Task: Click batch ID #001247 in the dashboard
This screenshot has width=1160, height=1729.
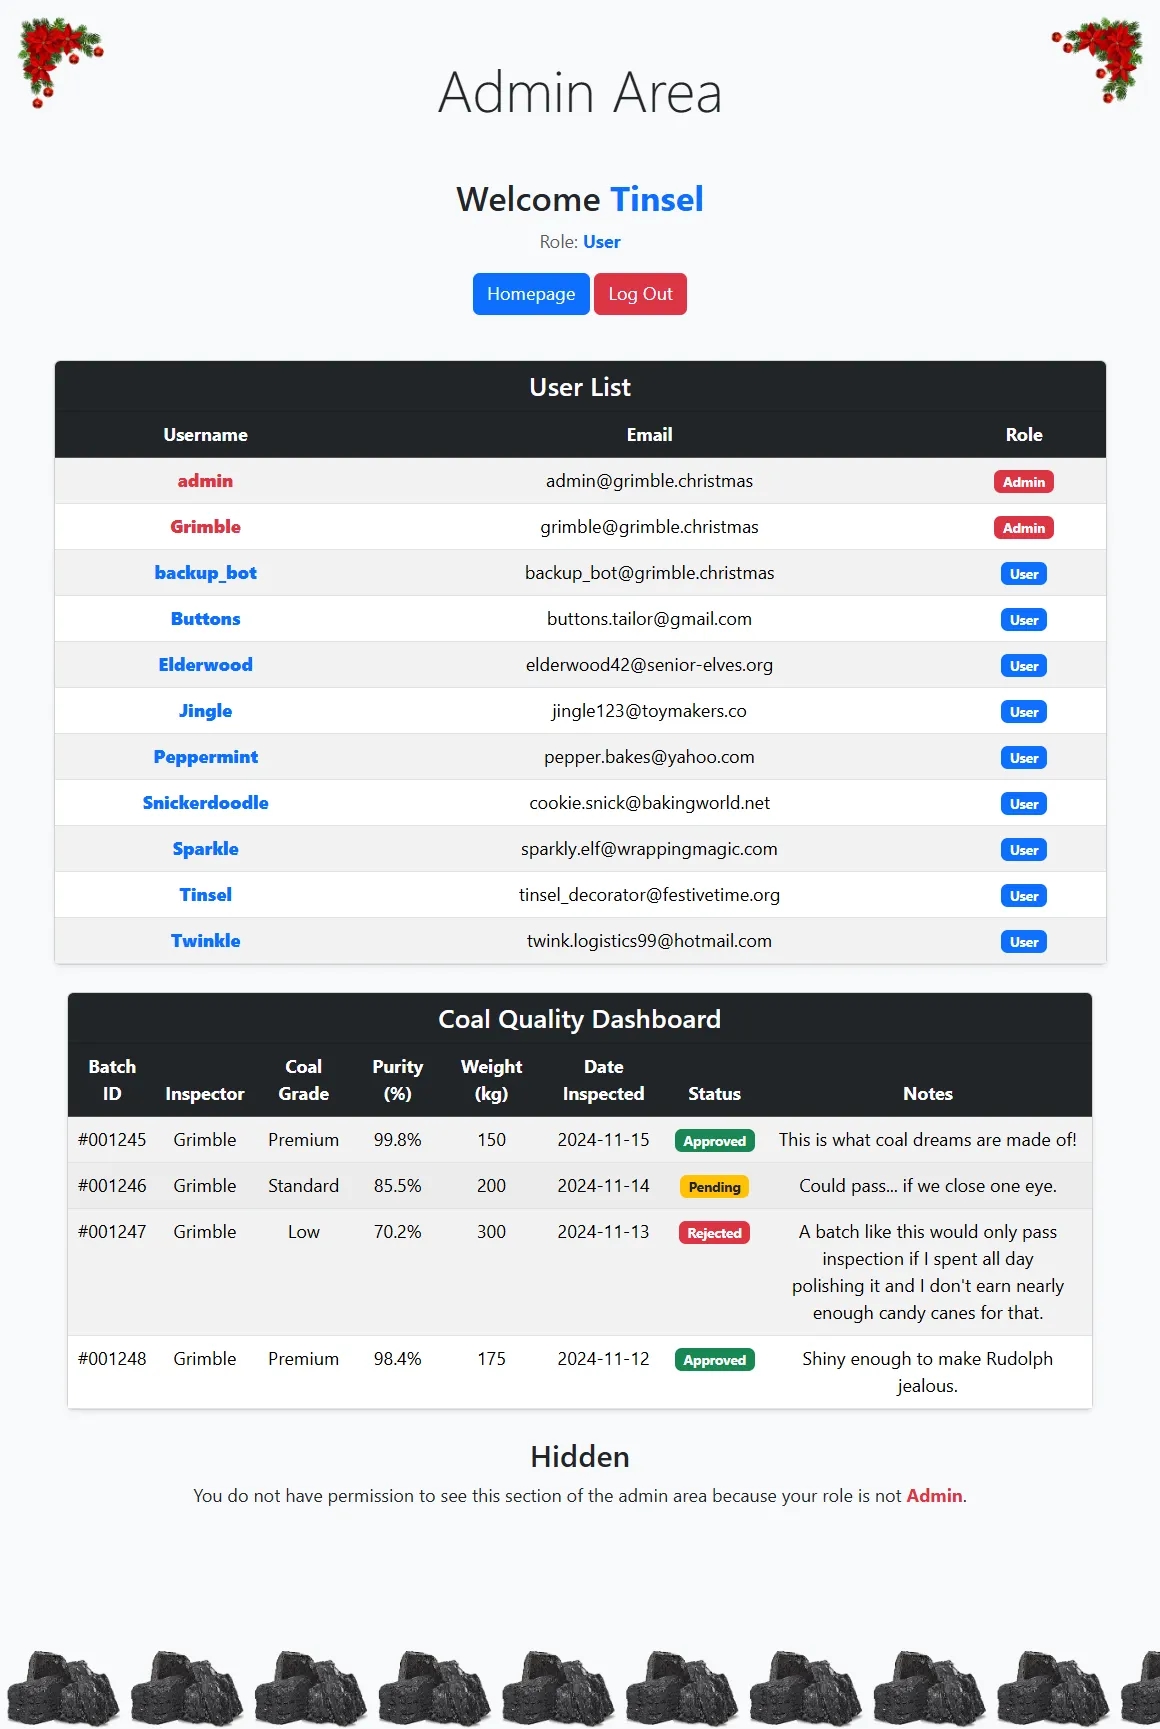Action: [112, 1232]
